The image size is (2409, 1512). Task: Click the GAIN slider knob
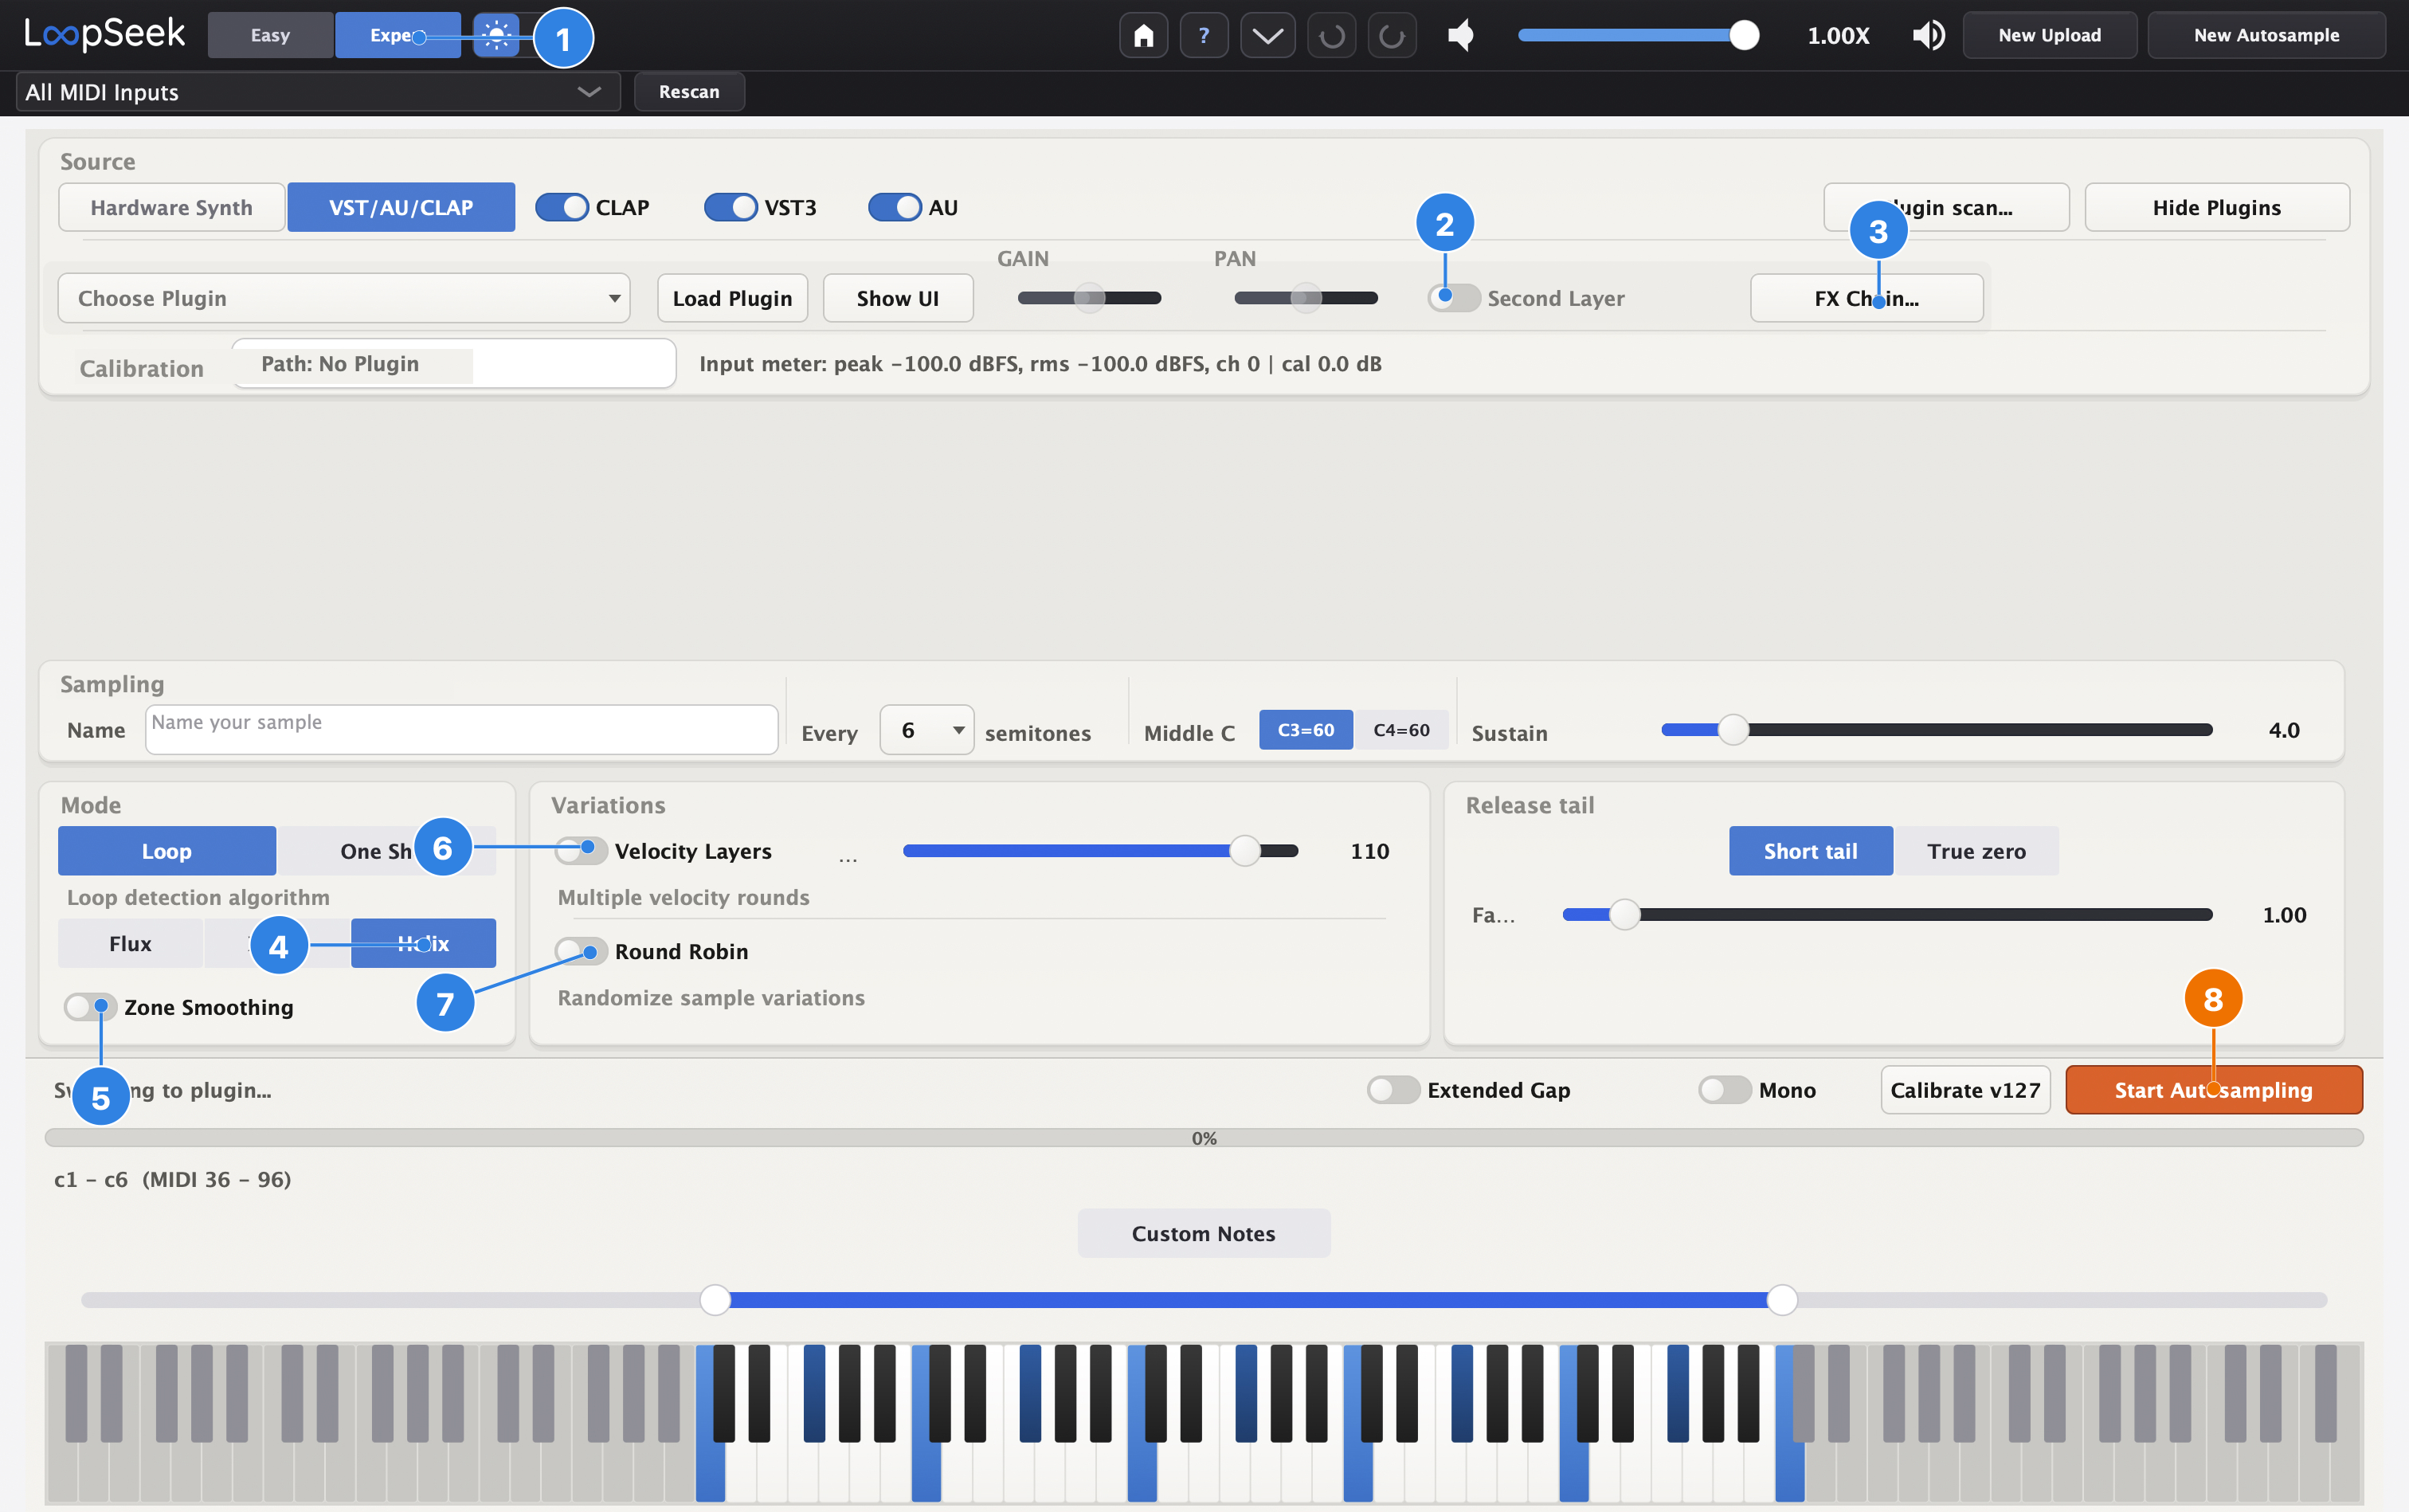1089,298
